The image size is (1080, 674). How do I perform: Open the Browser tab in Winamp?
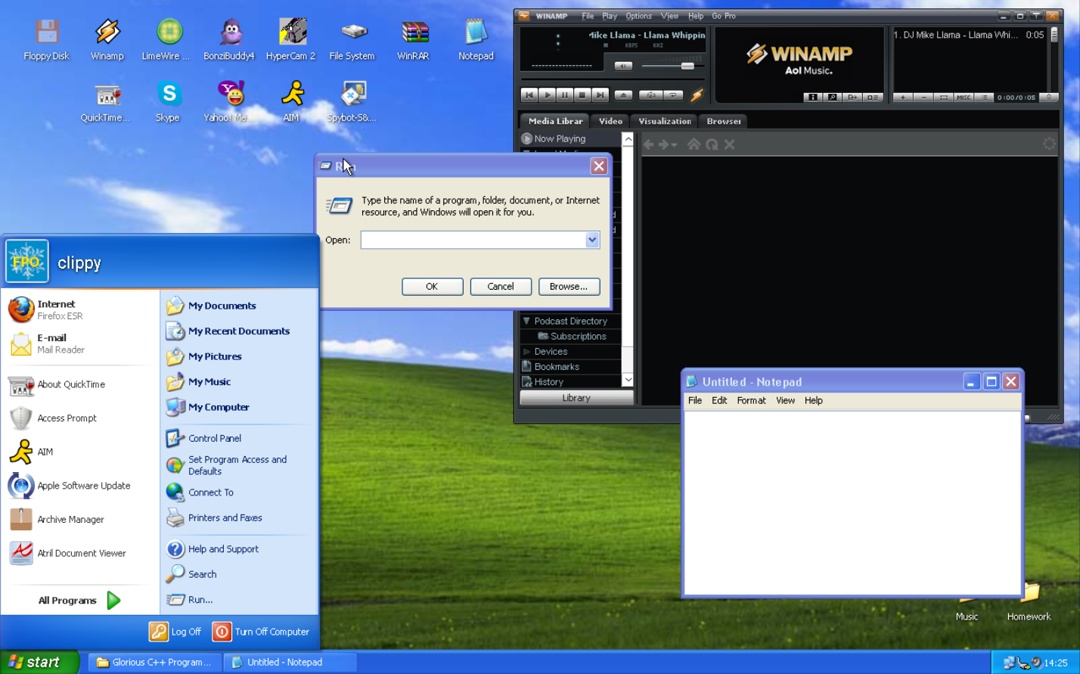[x=724, y=121]
